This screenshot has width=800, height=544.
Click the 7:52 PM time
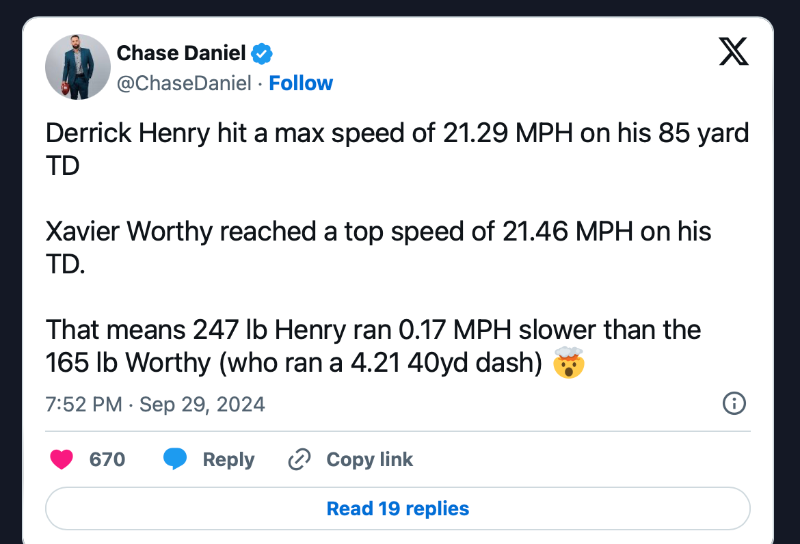[x=84, y=404]
